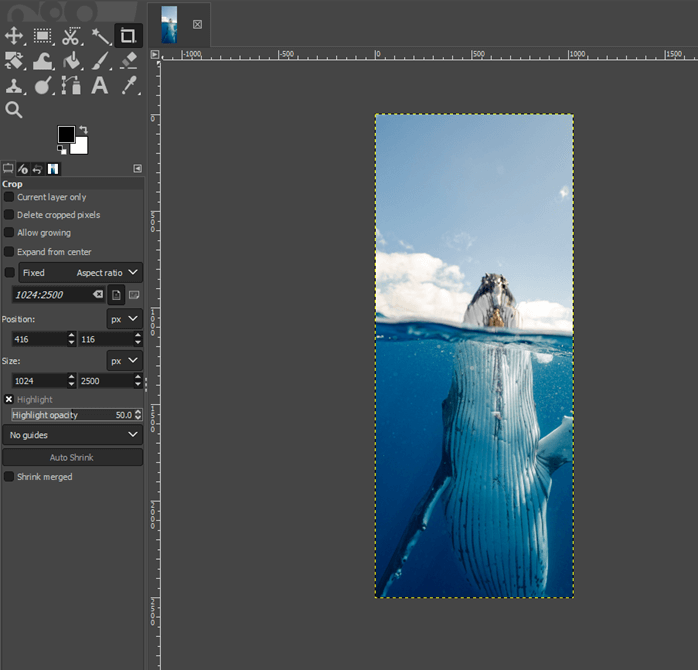This screenshot has height=670, width=698.
Task: Click the Auto Shrink button
Action: click(73, 457)
